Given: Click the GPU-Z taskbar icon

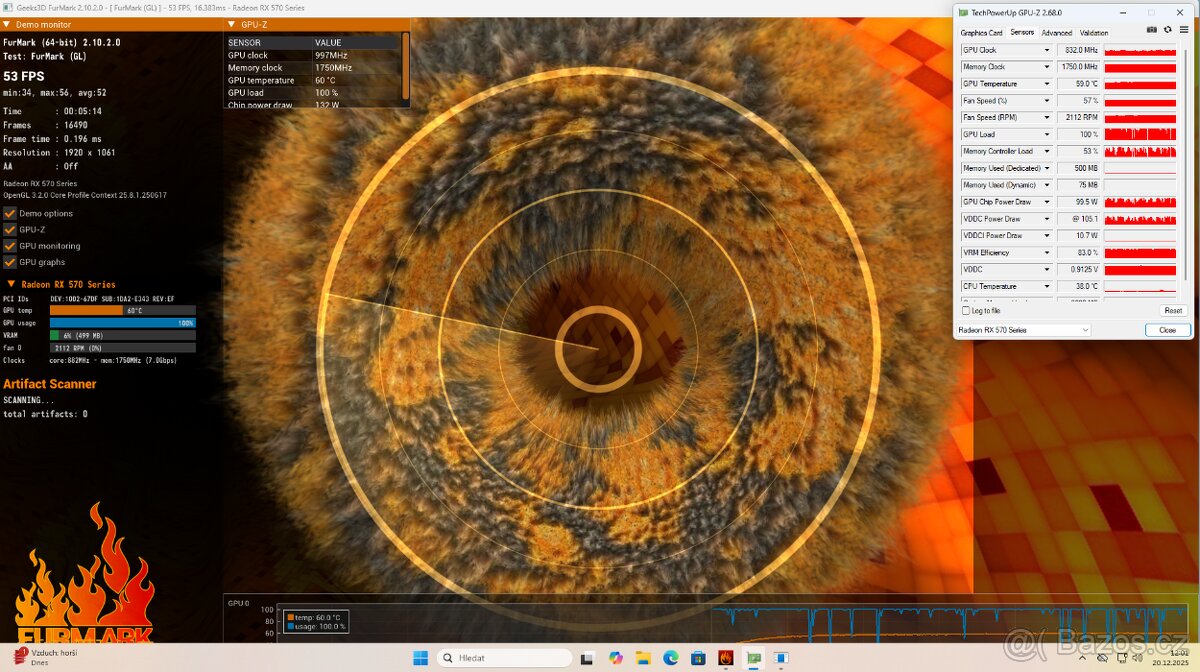Looking at the screenshot, I should point(753,658).
